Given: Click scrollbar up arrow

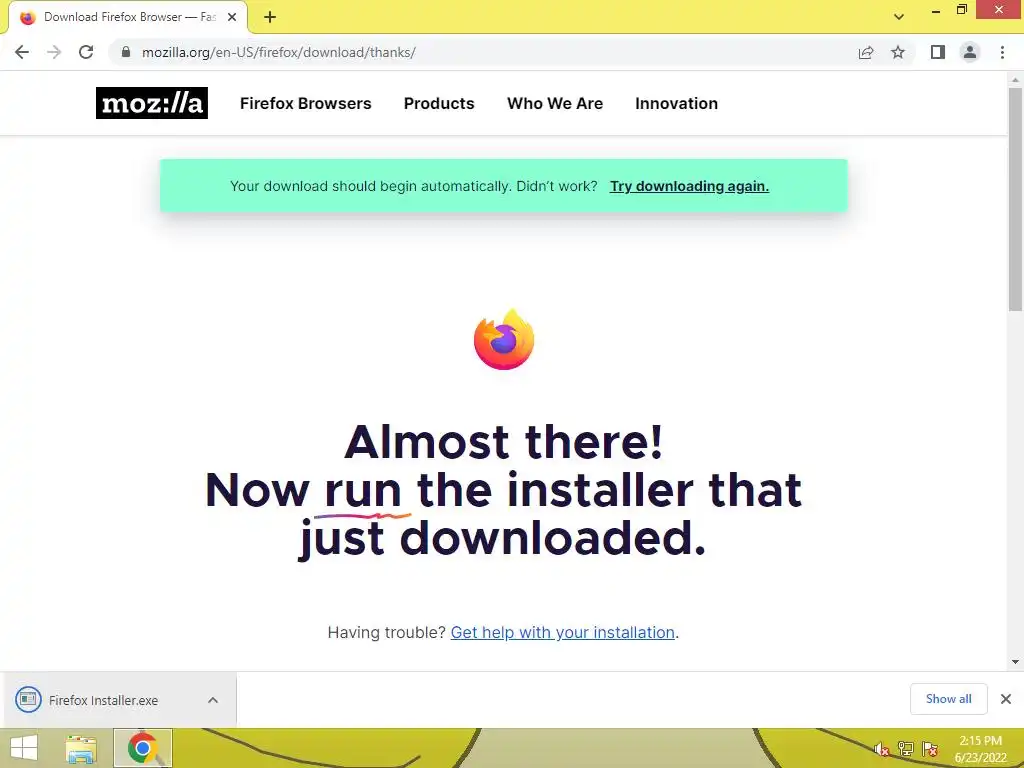Looking at the screenshot, I should (1015, 80).
